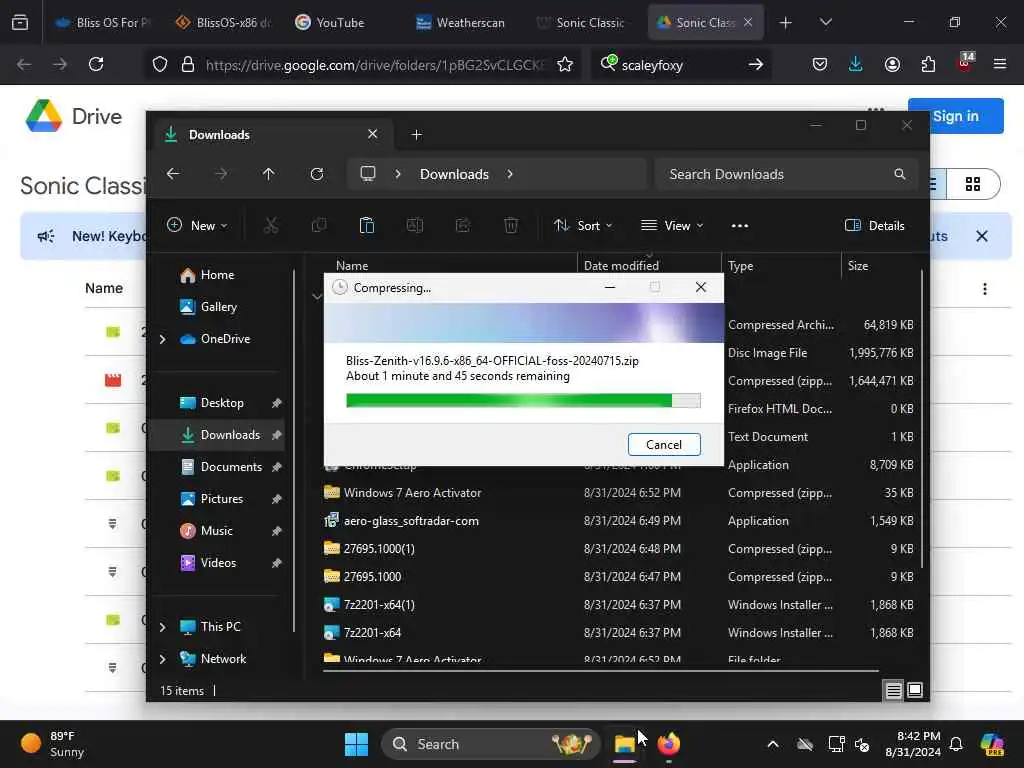
Task: Open Sort dropdown in Explorer
Action: tap(583, 226)
